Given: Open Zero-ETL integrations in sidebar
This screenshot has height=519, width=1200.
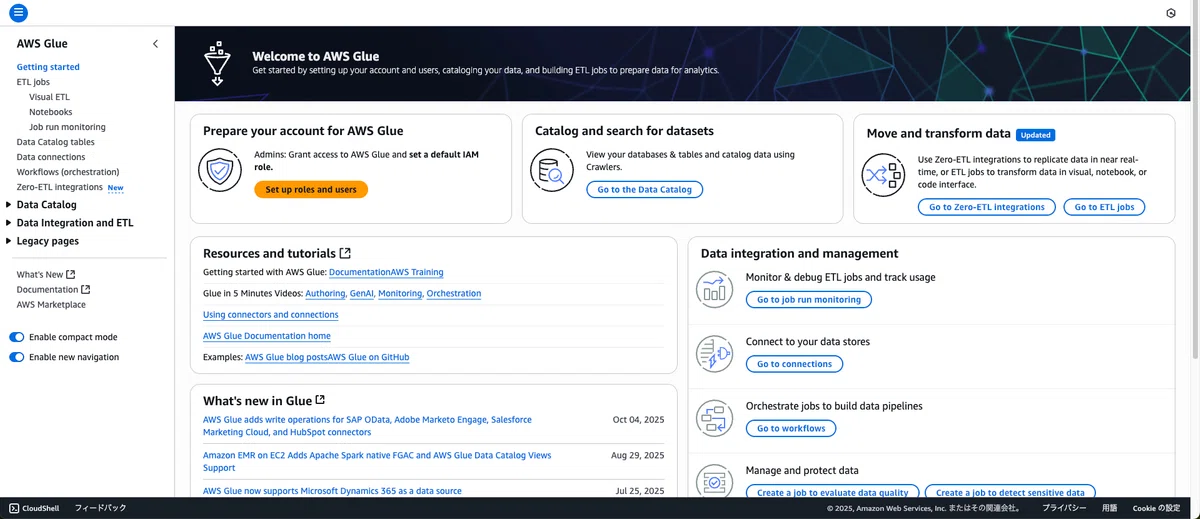Looking at the screenshot, I should pos(60,187).
